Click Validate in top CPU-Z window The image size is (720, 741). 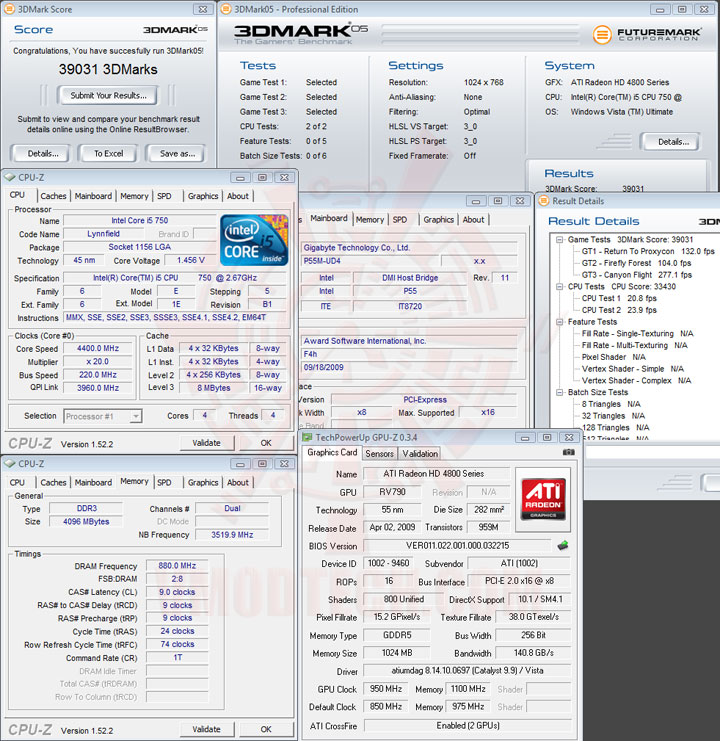(206, 443)
